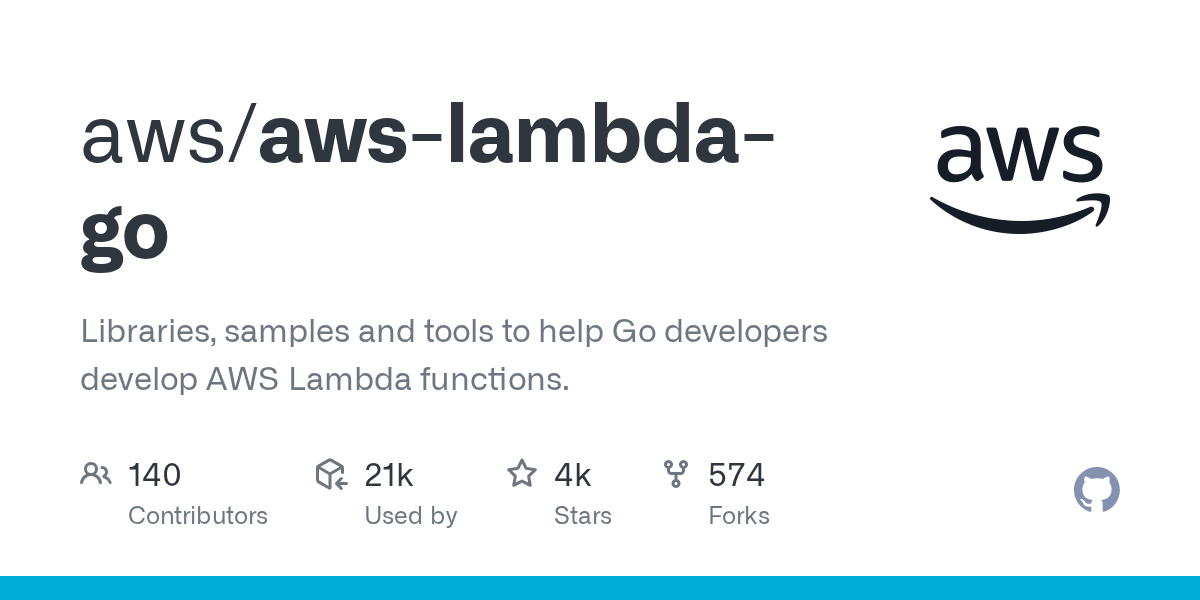Click the GitHub Octocat logo
Viewport: 1200px width, 600px height.
(x=1096, y=490)
